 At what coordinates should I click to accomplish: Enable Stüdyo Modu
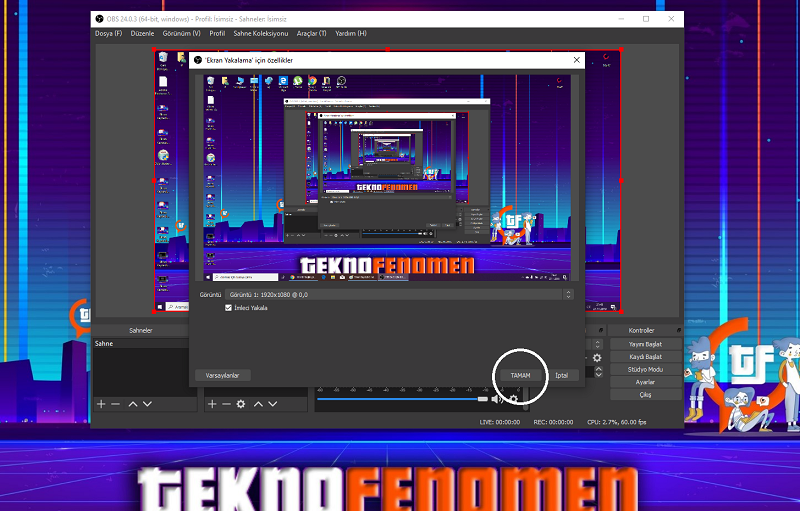coord(645,369)
